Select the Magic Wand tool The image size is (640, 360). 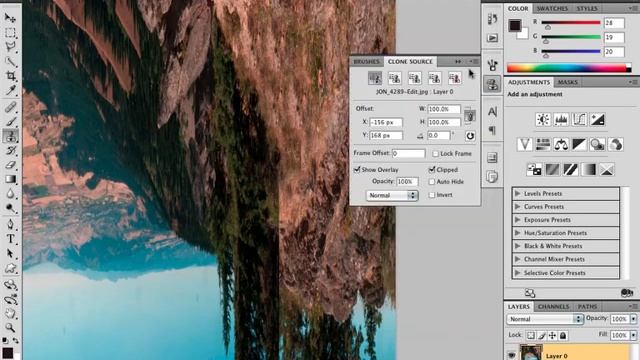[10, 62]
